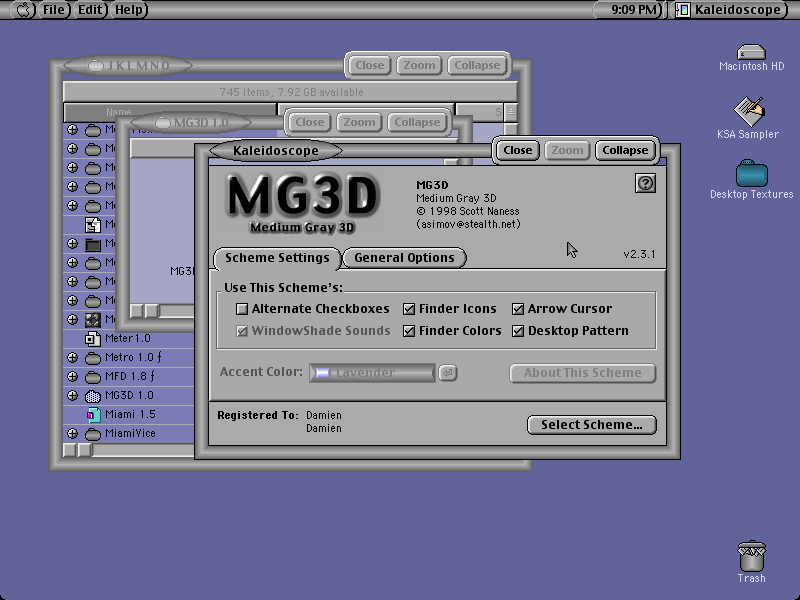Click MG3D 1.0 window horizontal scrollbar left arrow

point(137,311)
